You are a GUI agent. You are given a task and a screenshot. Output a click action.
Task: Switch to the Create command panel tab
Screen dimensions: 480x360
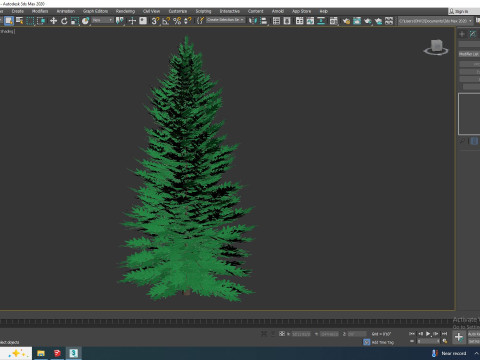462,34
